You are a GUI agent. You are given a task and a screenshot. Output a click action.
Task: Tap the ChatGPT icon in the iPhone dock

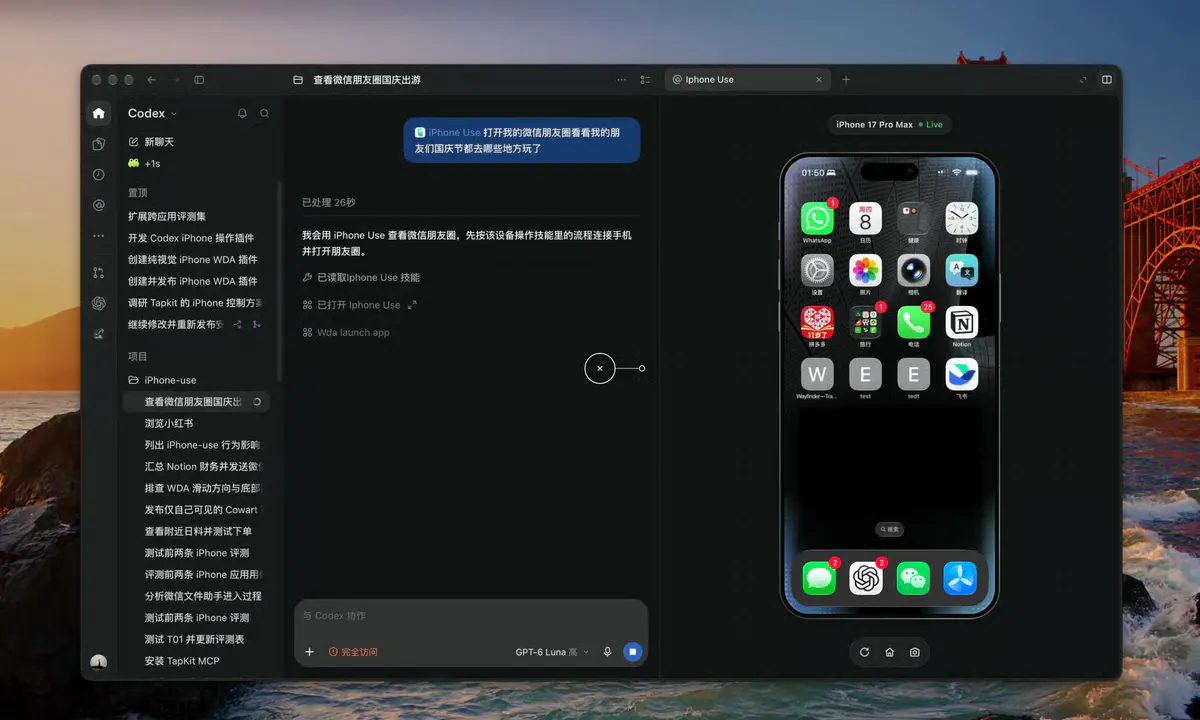coord(866,578)
